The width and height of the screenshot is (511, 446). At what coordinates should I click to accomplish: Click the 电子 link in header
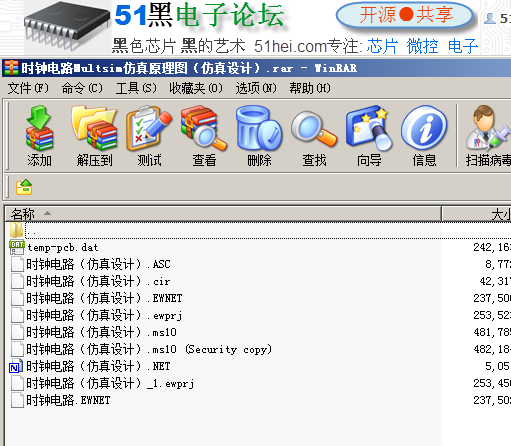(x=463, y=46)
